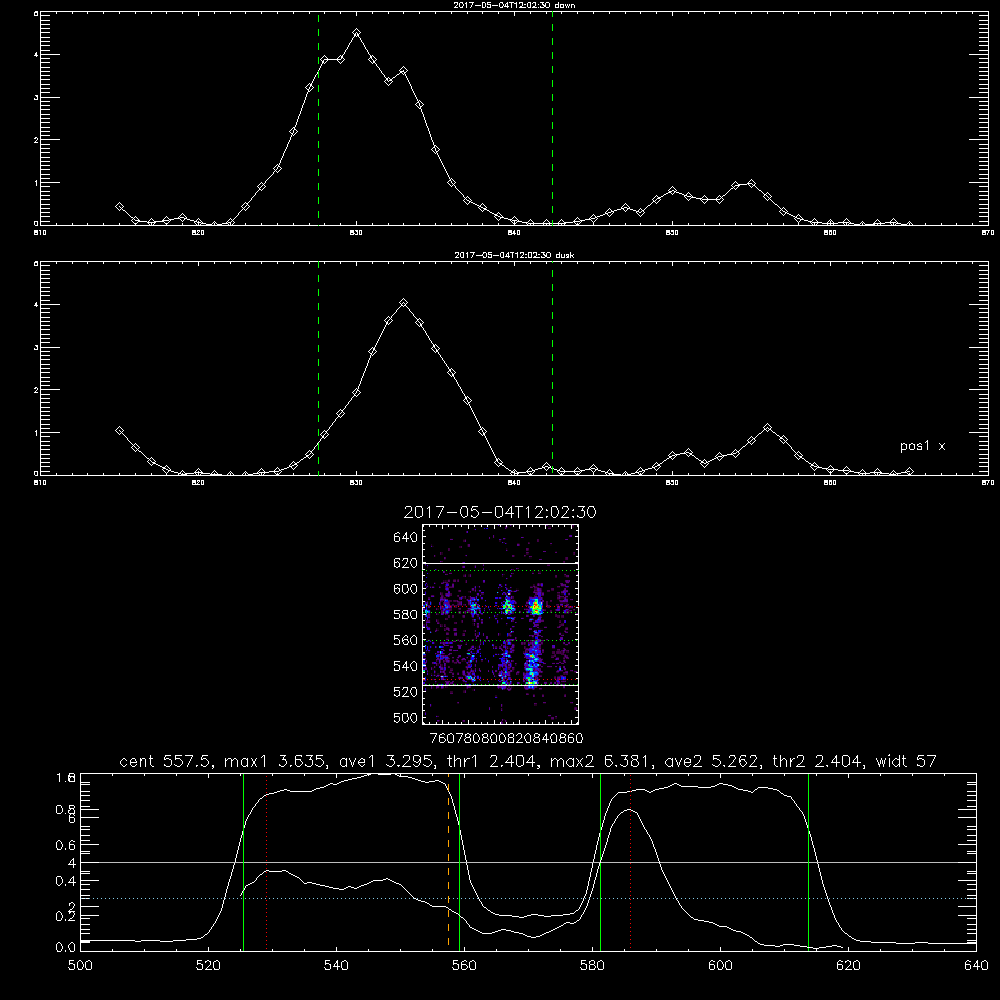This screenshot has width=1000, height=1000.
Task: Select the leftmost solid green vertical line in bottom plot
Action: pyautogui.click(x=243, y=862)
